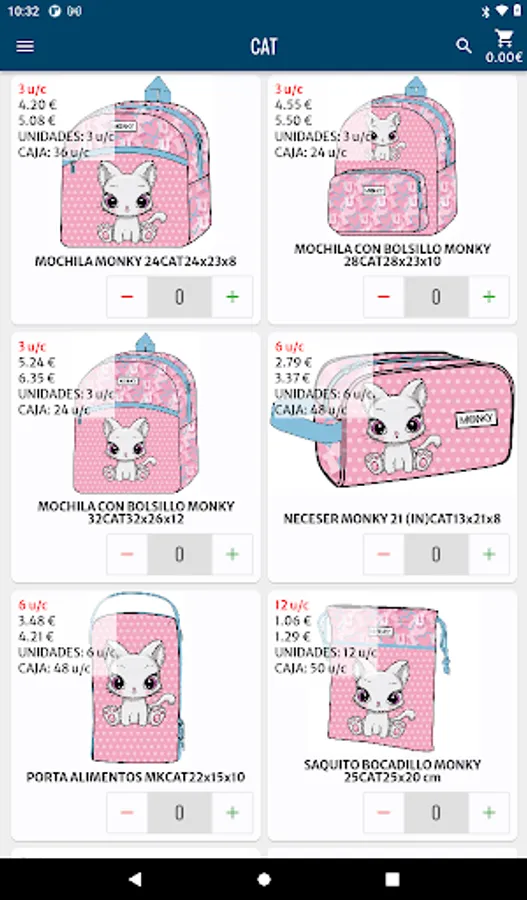
Task: Add one MOCHILA CON BOLSILLO 28CAT
Action: (489, 297)
